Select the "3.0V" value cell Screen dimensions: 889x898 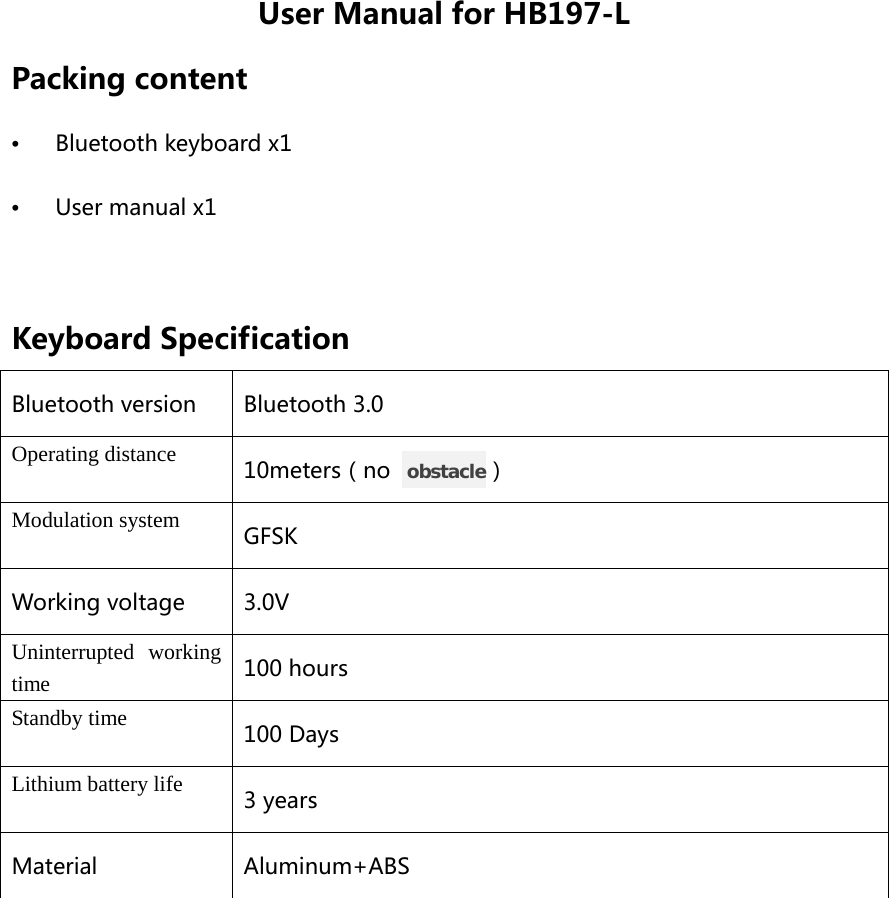[x=267, y=602]
